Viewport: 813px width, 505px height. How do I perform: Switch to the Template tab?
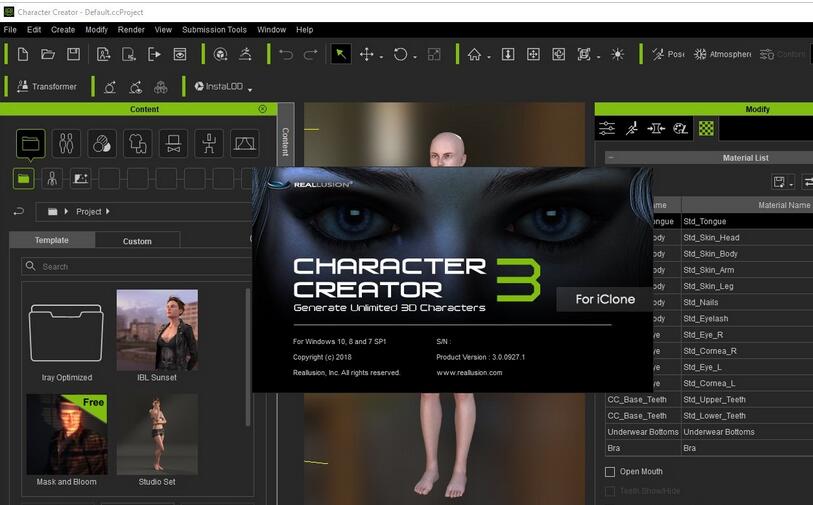point(52,240)
